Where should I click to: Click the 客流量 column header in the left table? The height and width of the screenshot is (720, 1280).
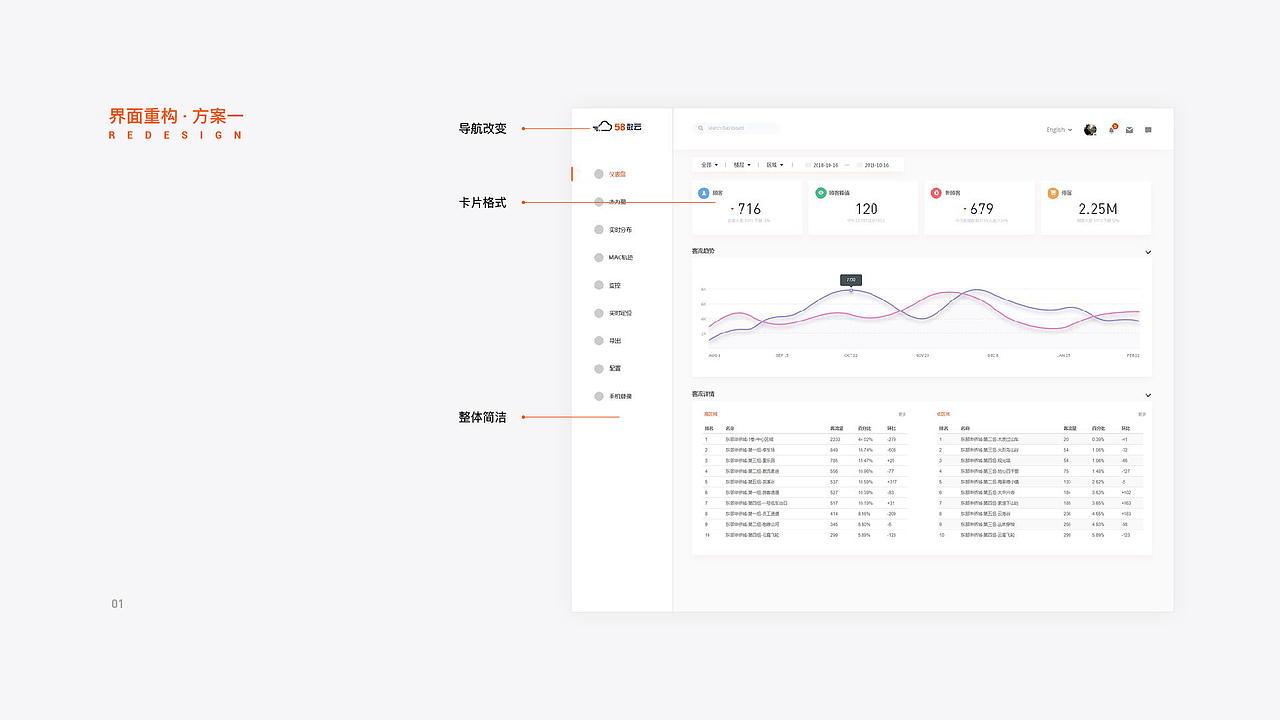coord(835,428)
